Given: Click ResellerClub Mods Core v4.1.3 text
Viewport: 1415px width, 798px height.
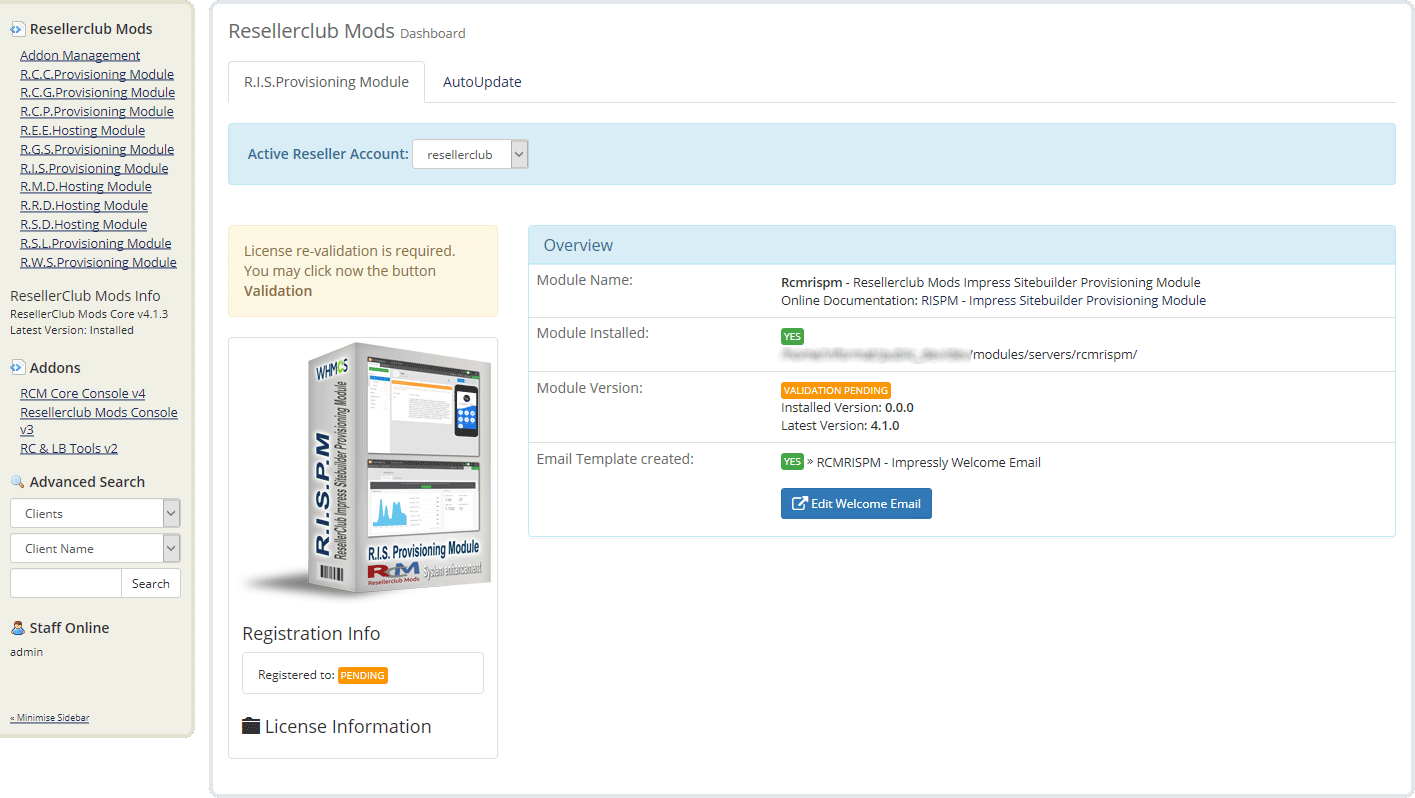Looking at the screenshot, I should point(89,314).
